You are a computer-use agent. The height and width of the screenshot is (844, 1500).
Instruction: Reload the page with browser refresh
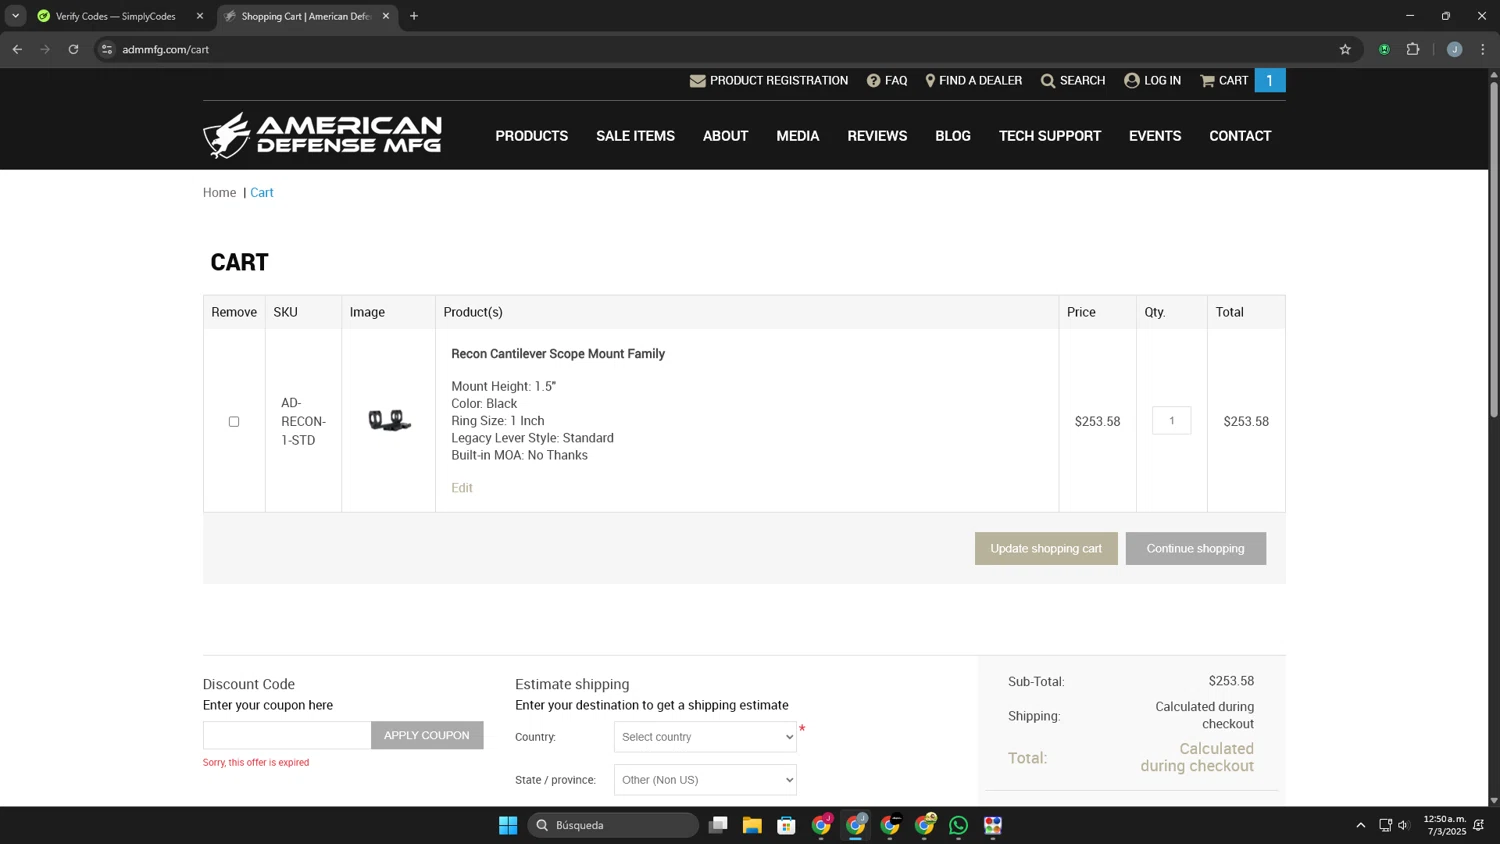click(x=73, y=49)
